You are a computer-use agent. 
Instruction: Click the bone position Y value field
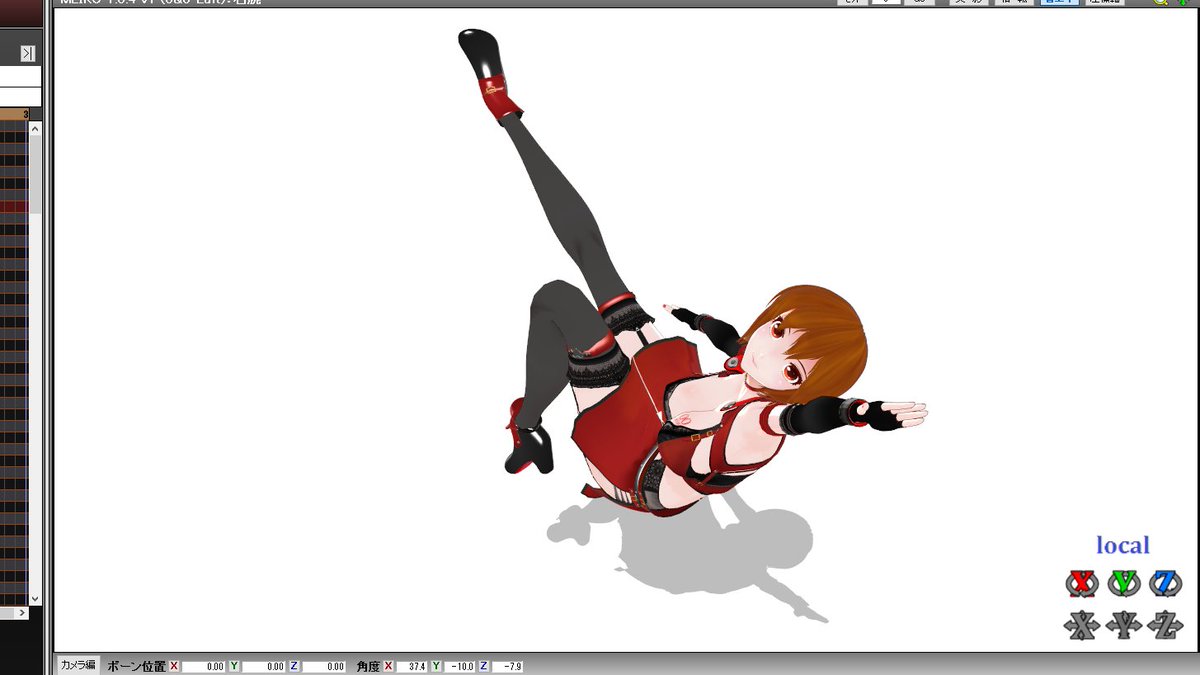pyautogui.click(x=263, y=666)
